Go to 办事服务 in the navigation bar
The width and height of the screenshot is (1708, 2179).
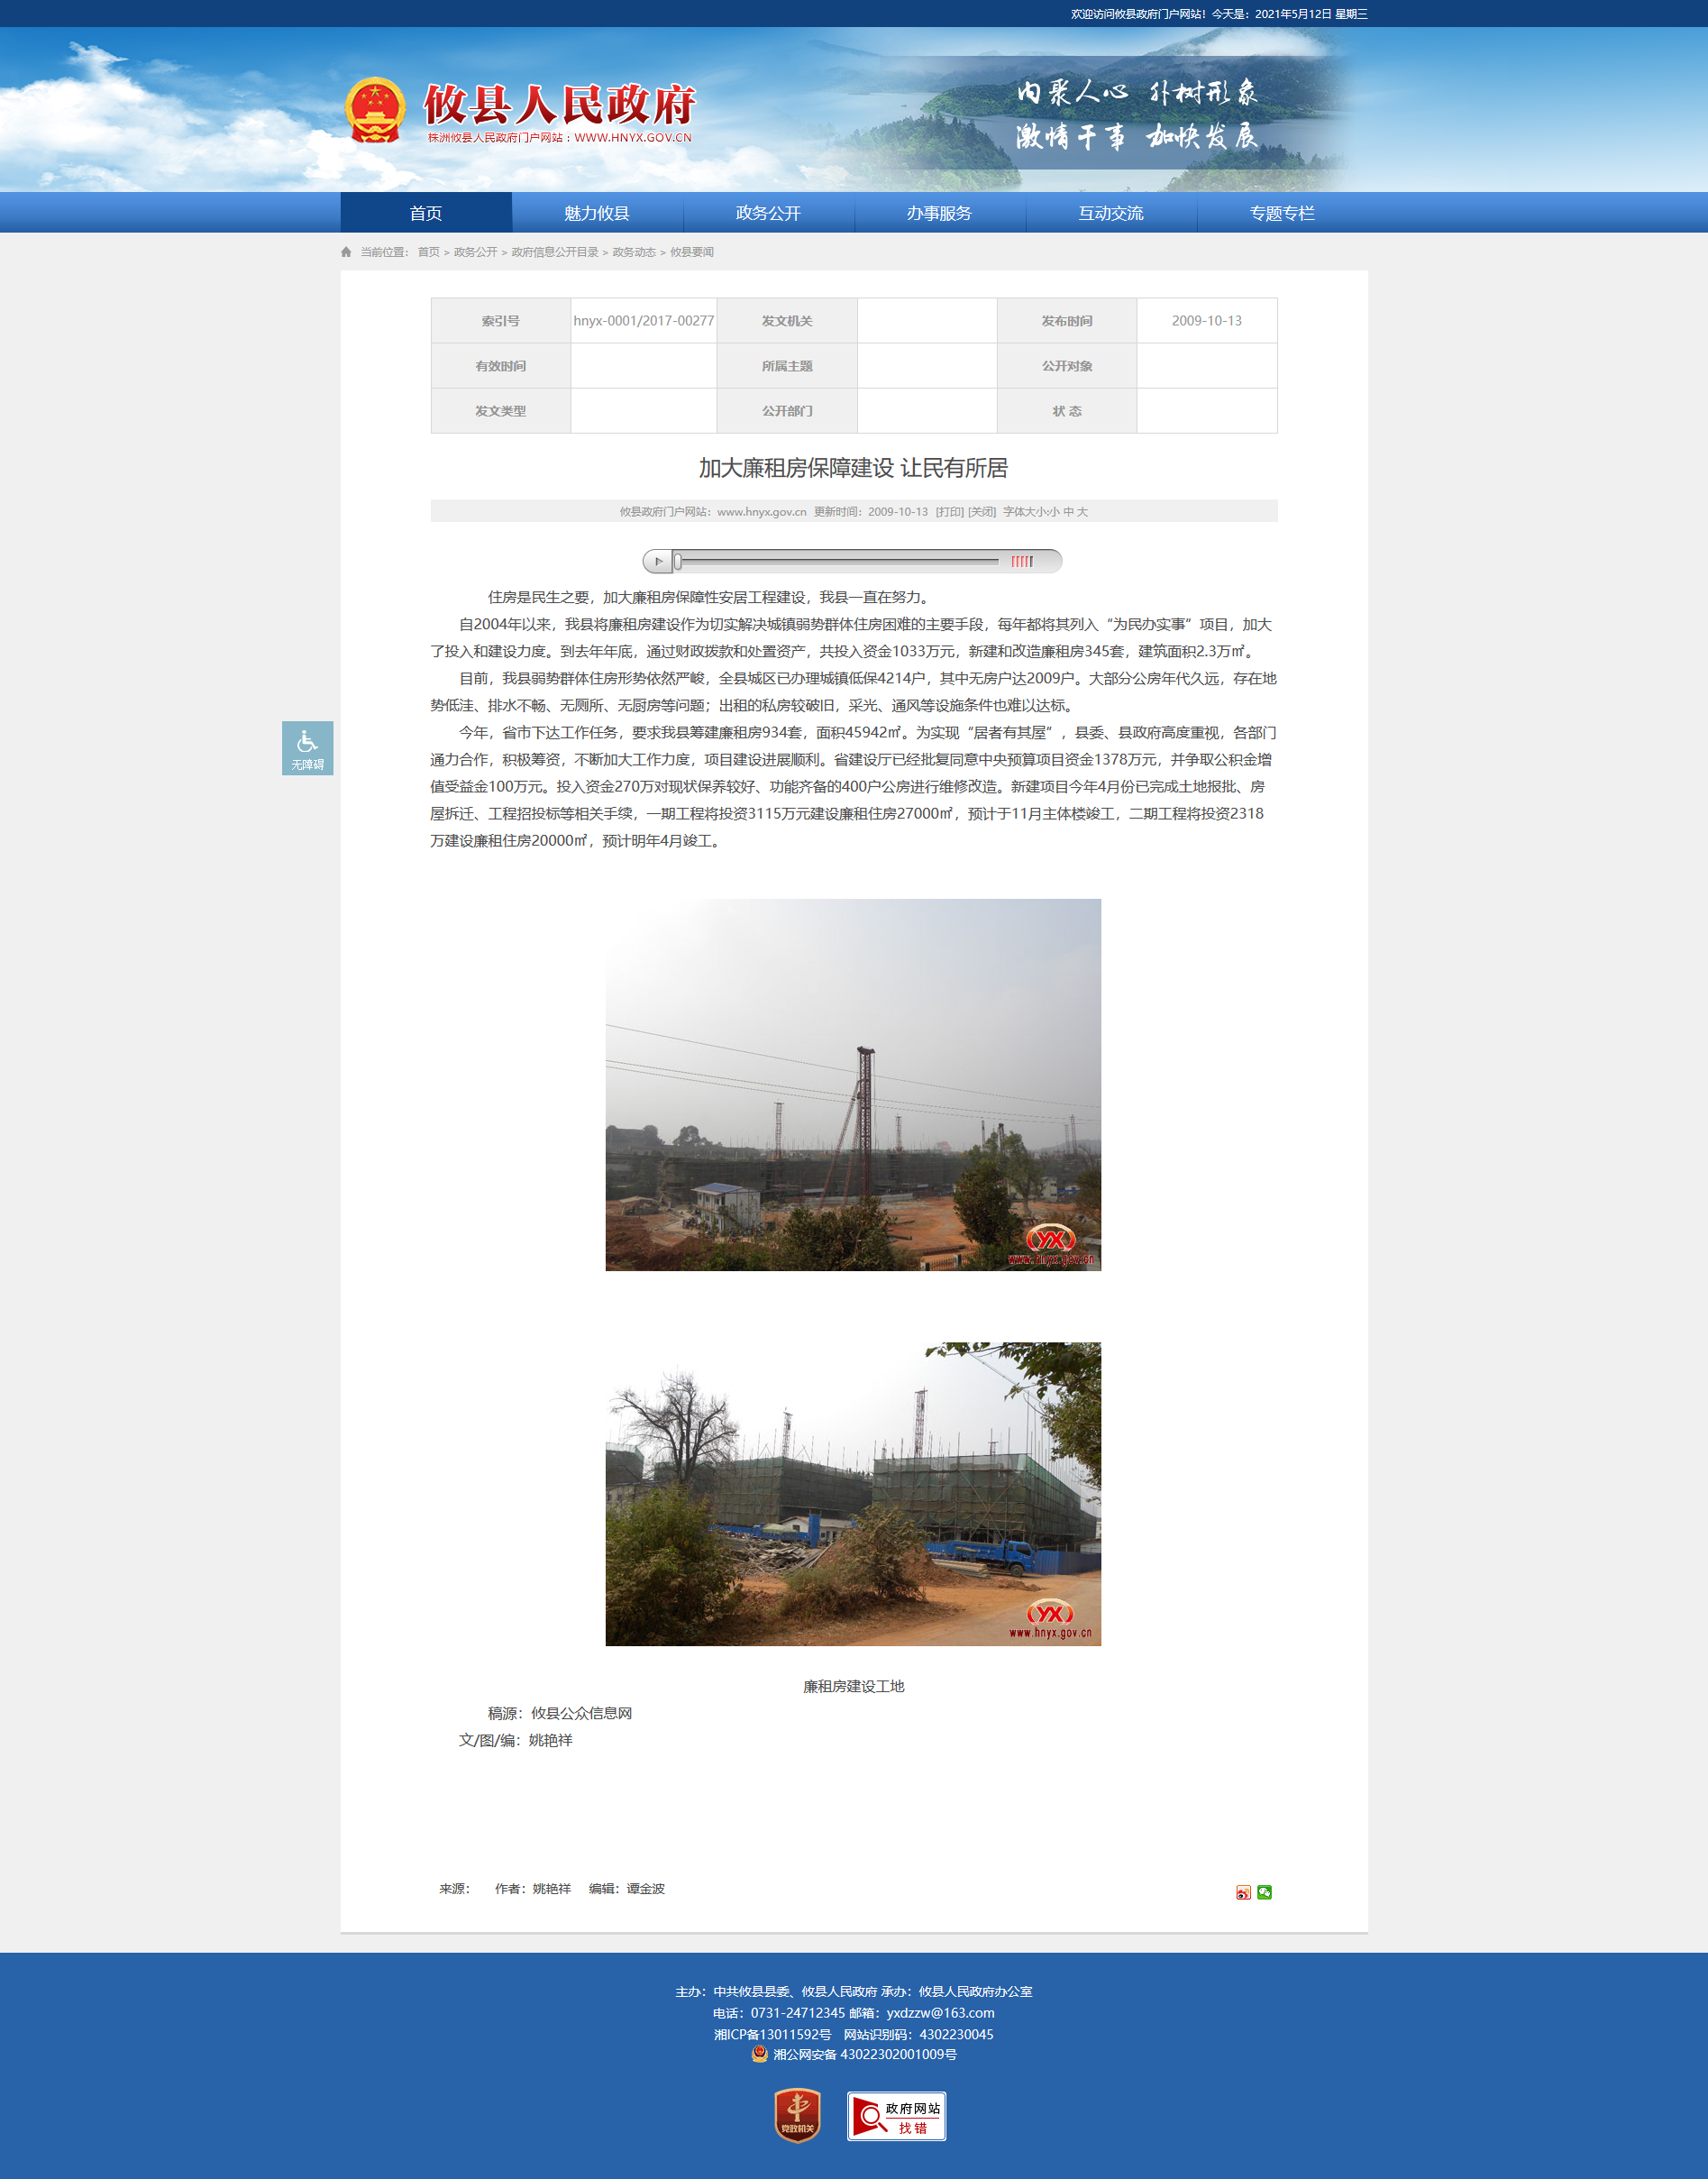[939, 213]
